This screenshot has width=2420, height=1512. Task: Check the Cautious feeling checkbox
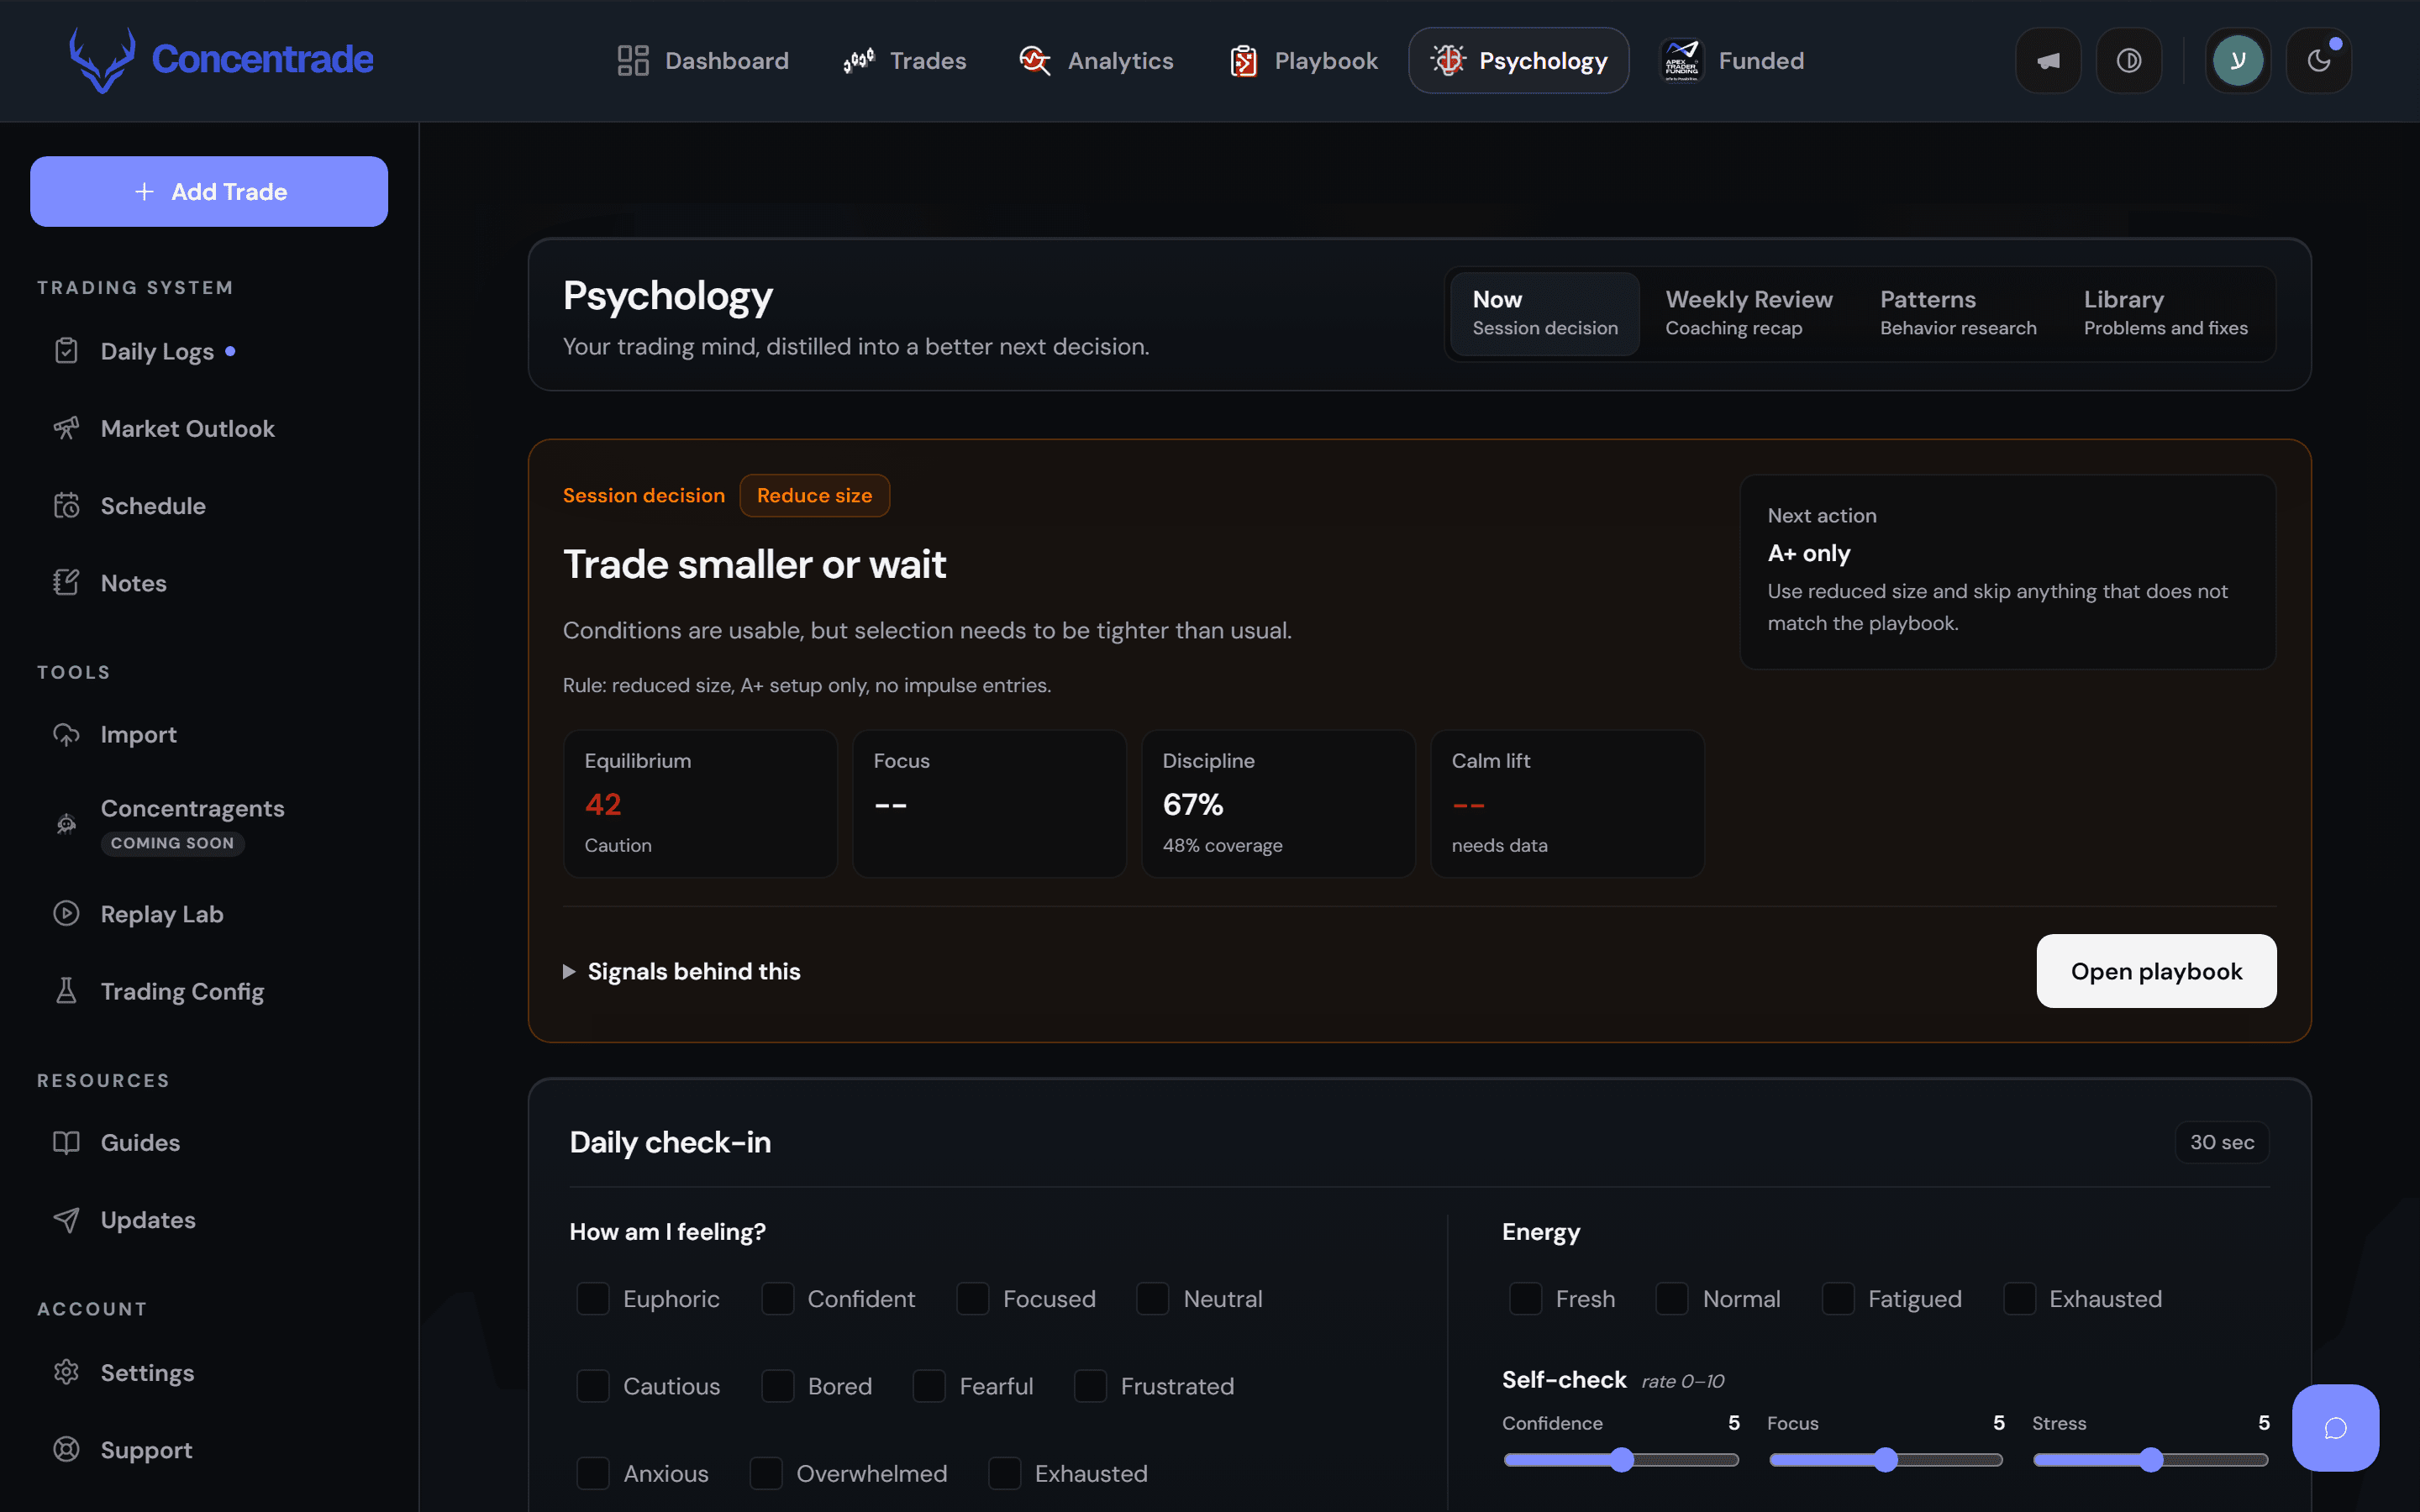click(x=593, y=1386)
